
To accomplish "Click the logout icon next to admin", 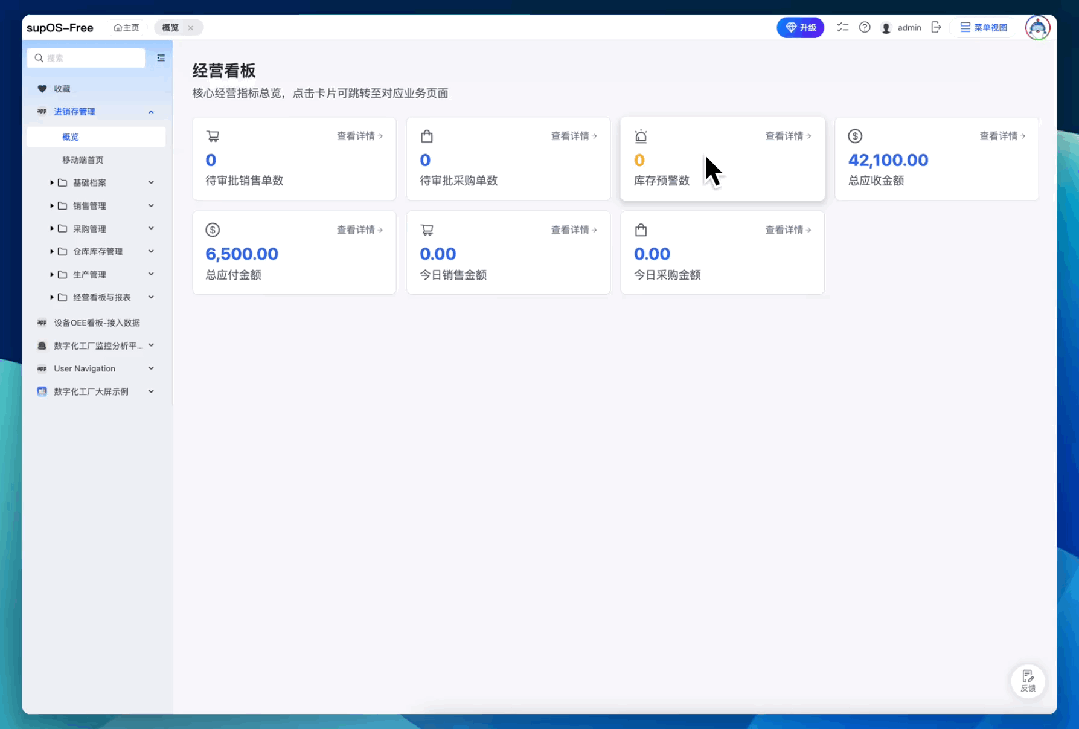I will [x=936, y=28].
